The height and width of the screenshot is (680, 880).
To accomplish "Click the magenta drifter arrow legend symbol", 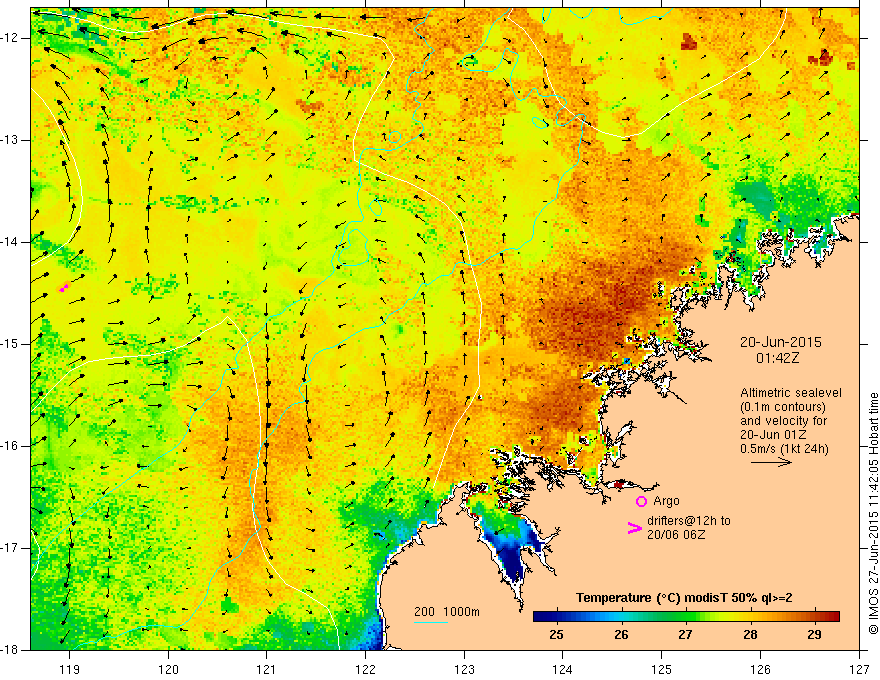I will (634, 527).
